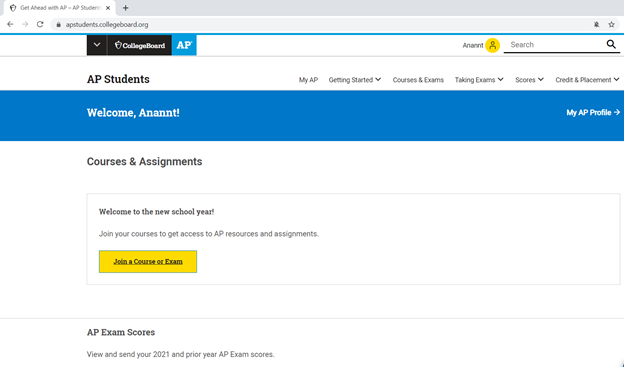Click 'Welcome, Anannt!' banner text
The image size is (624, 367).
pyautogui.click(x=133, y=113)
